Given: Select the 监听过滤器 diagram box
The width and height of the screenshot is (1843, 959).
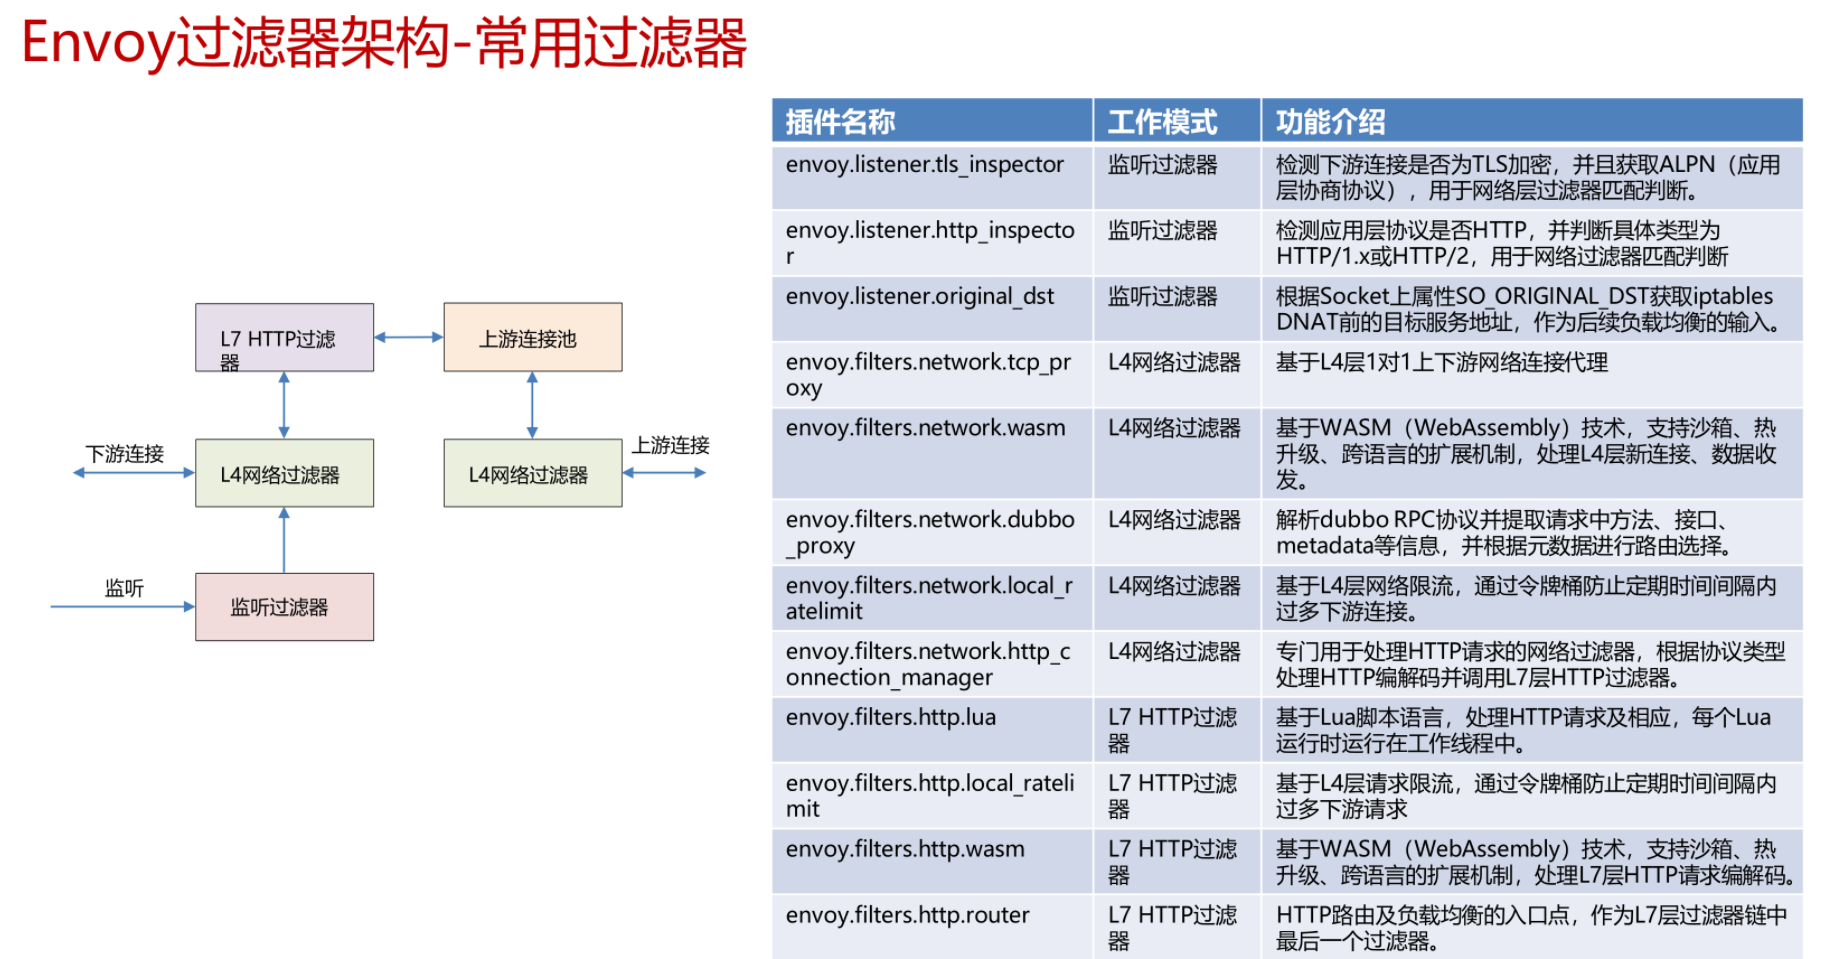Looking at the screenshot, I should click(285, 607).
